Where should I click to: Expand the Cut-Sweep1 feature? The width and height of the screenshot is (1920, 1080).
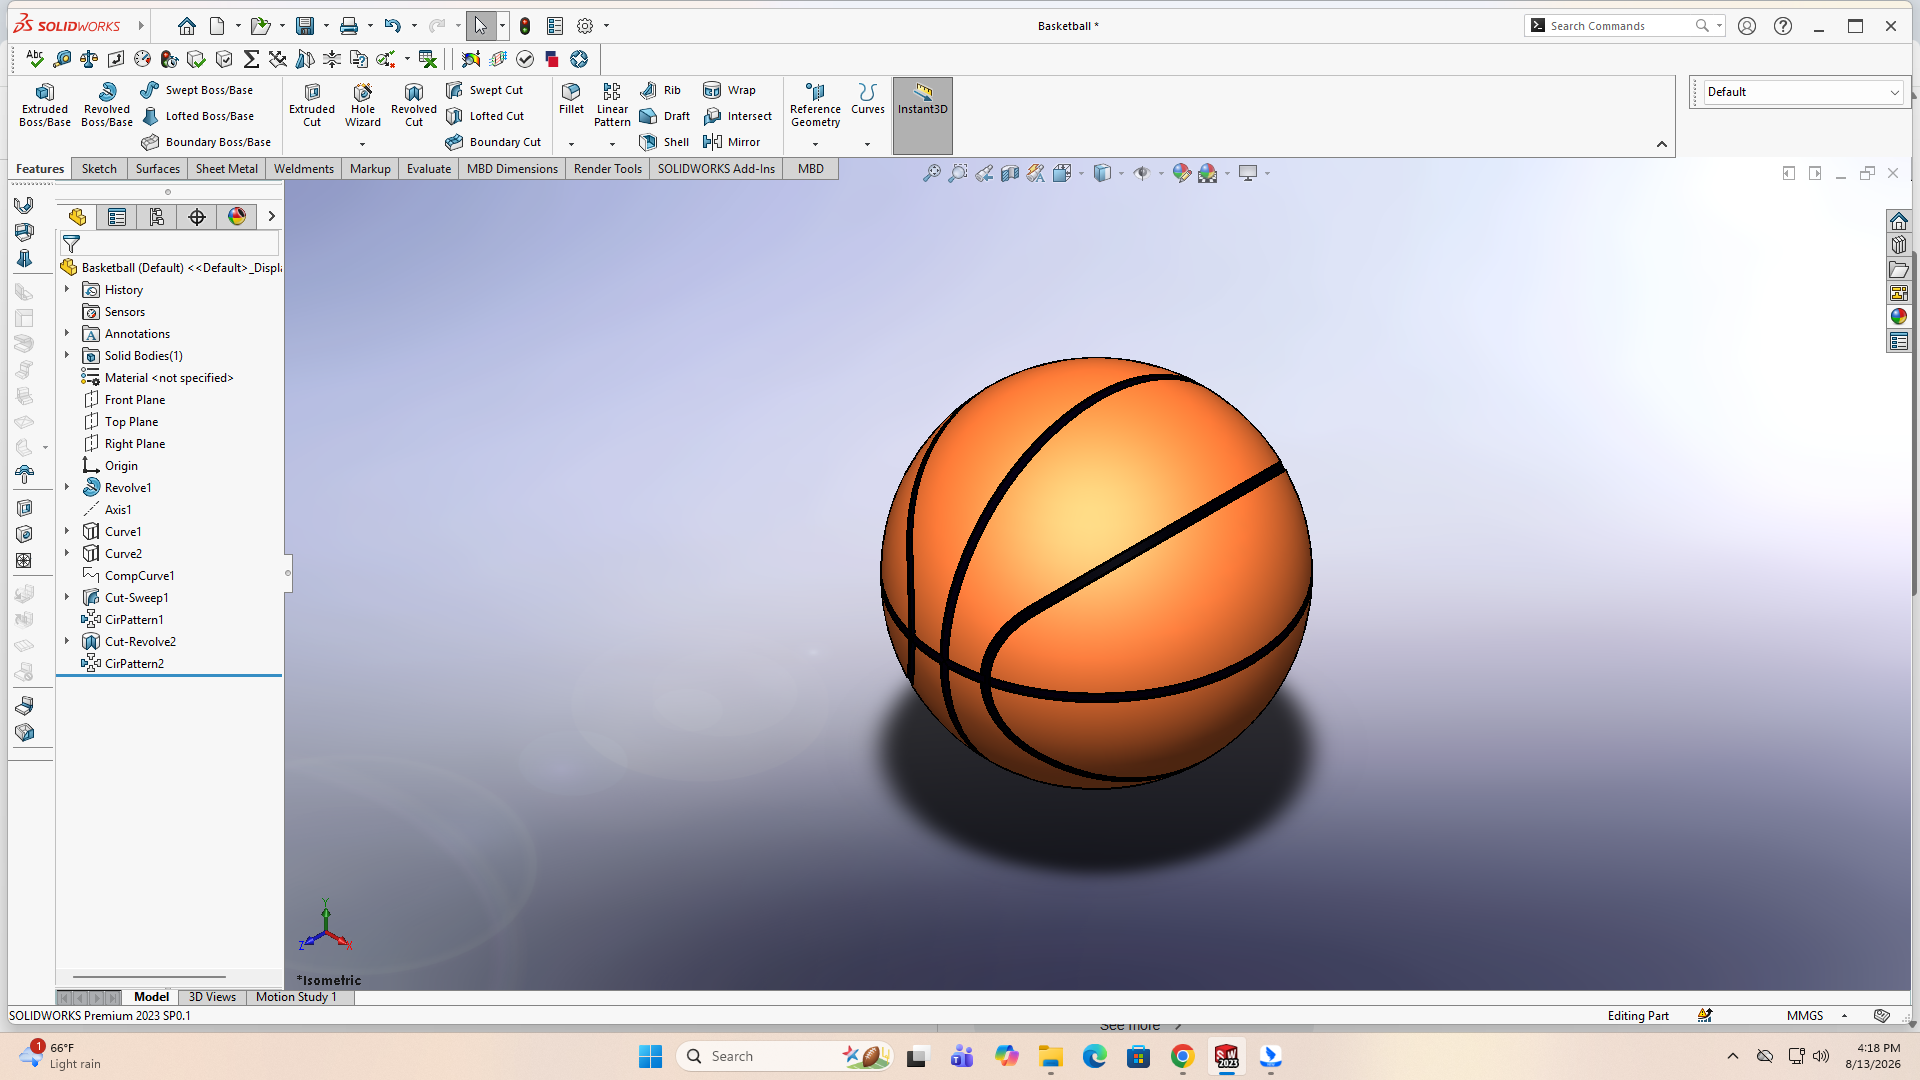pyautogui.click(x=67, y=598)
